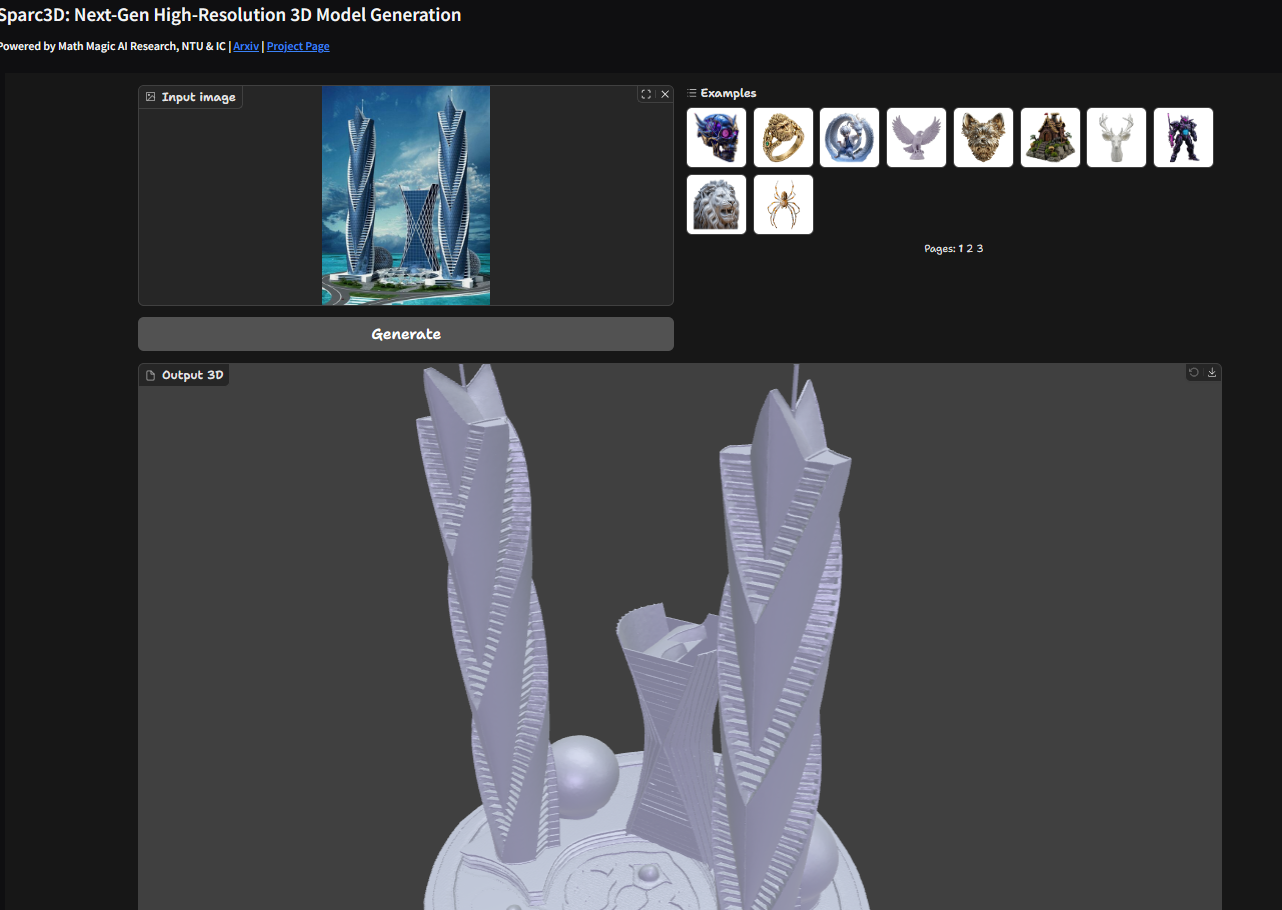This screenshot has height=910, width=1282.
Task: Click the "Examples" heading text
Action: tap(729, 93)
